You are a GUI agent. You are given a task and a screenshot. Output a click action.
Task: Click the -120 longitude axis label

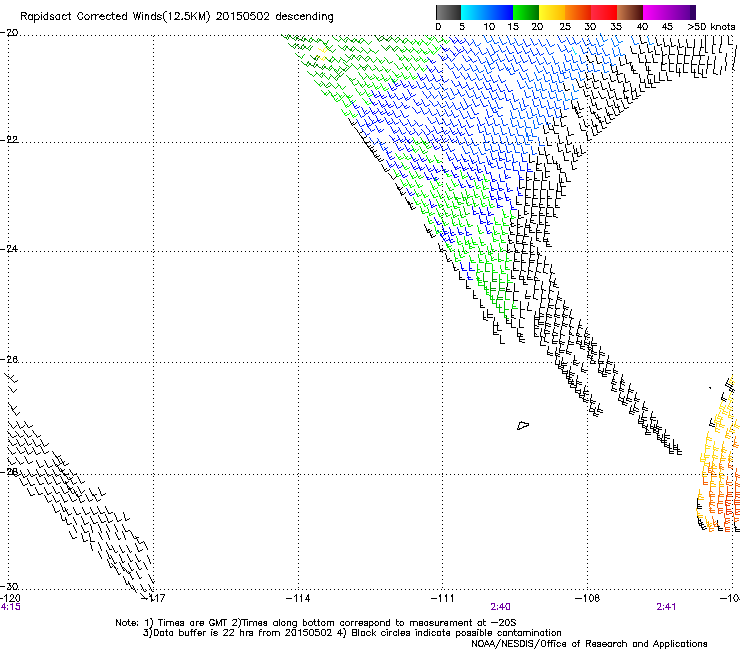[x=10, y=598]
